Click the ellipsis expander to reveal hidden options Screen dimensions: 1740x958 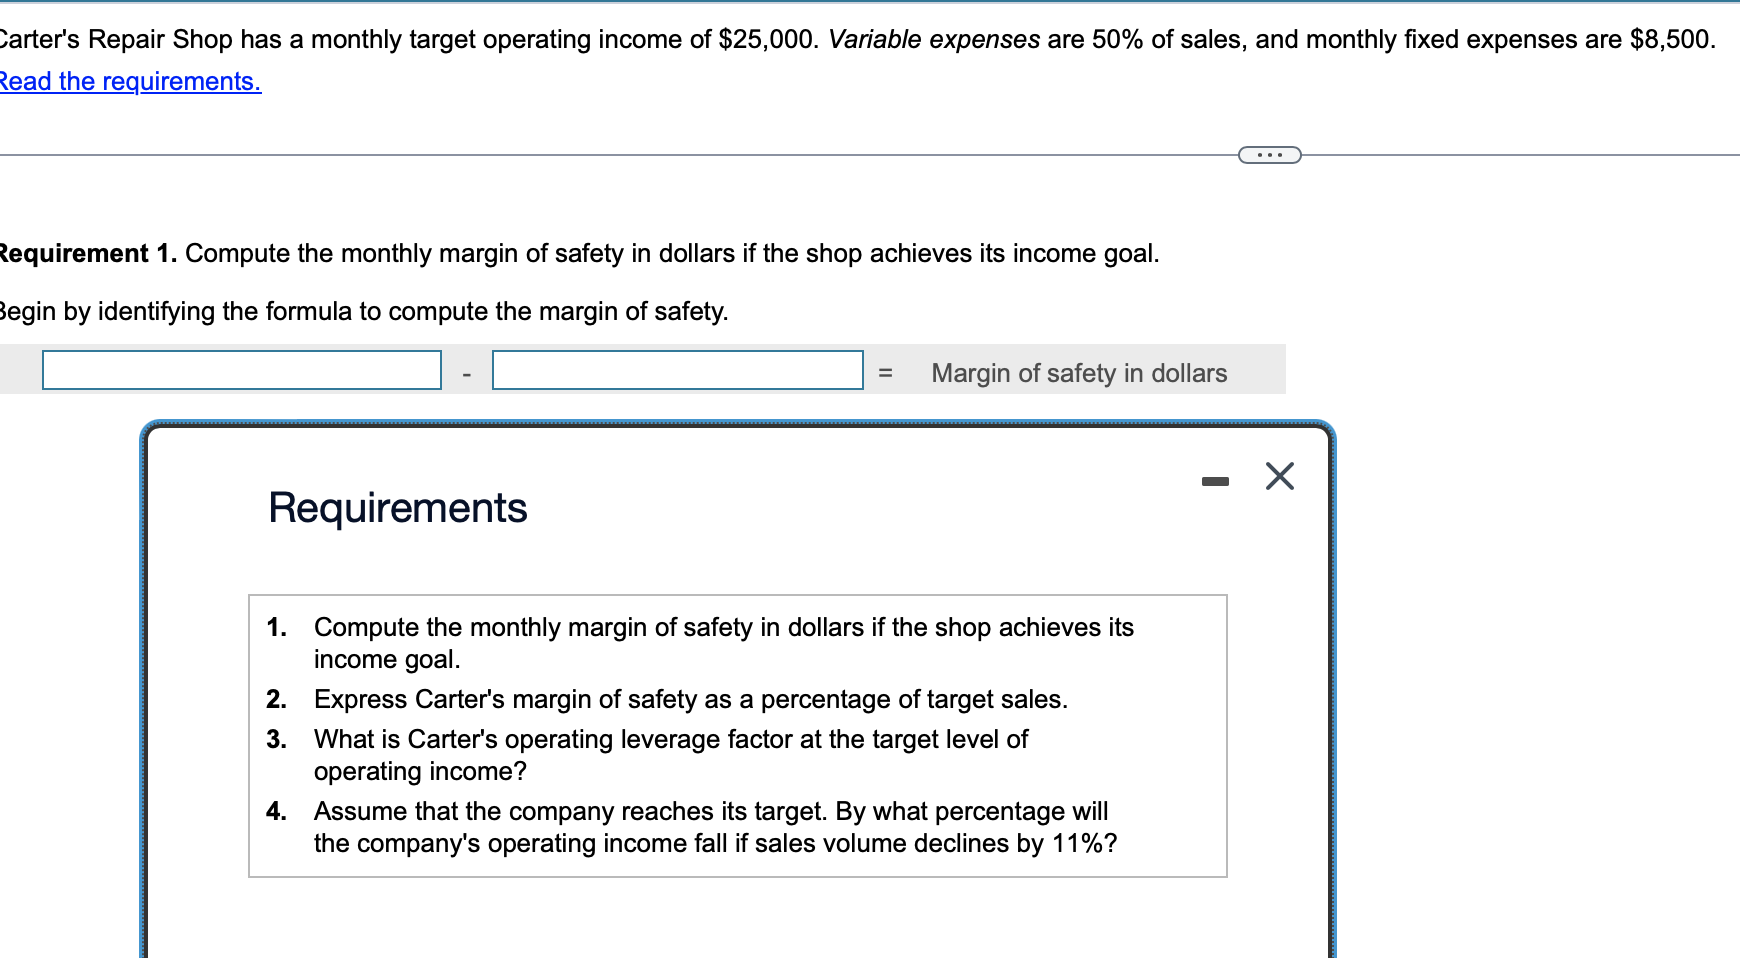point(1270,154)
